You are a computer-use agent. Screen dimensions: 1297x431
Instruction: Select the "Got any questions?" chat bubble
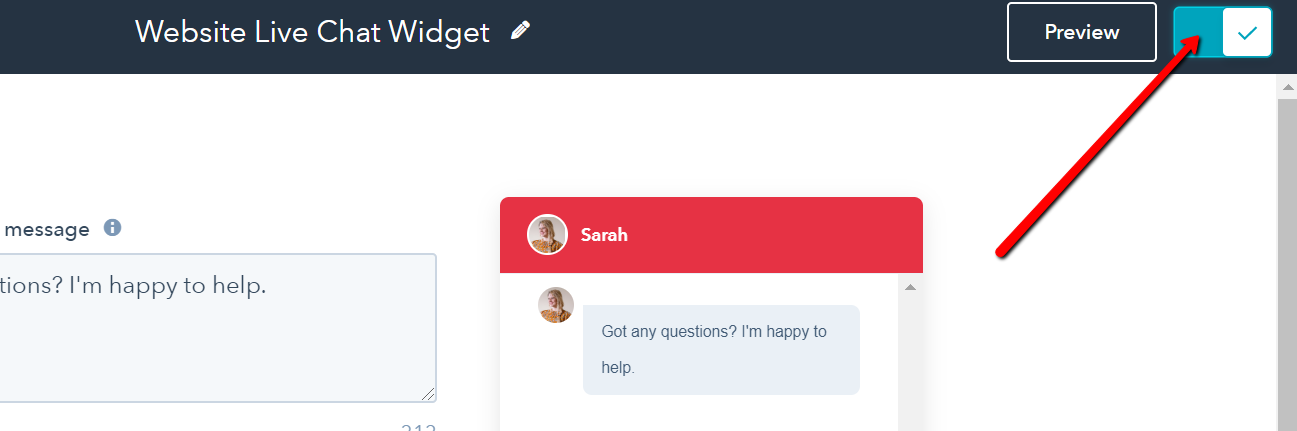tap(720, 349)
